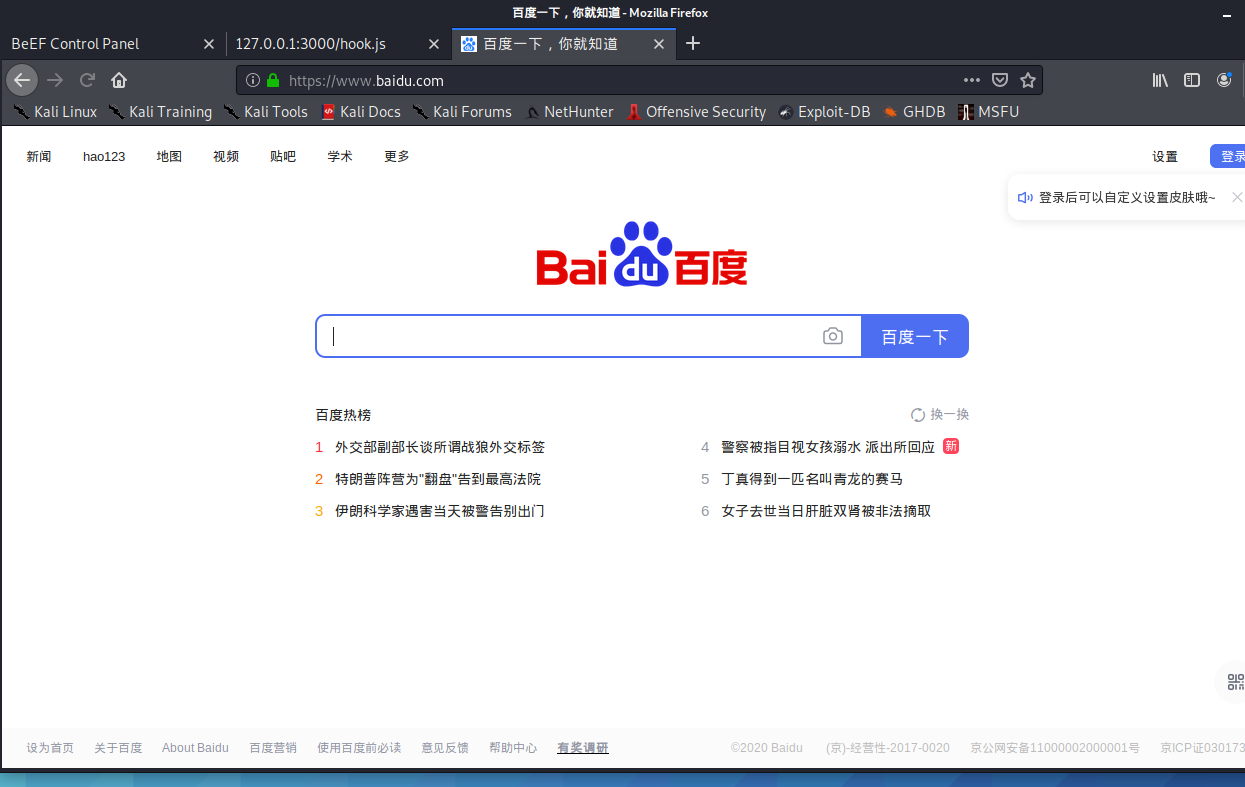This screenshot has width=1245, height=787.
Task: Click the Forward arrow button
Action: pos(55,80)
